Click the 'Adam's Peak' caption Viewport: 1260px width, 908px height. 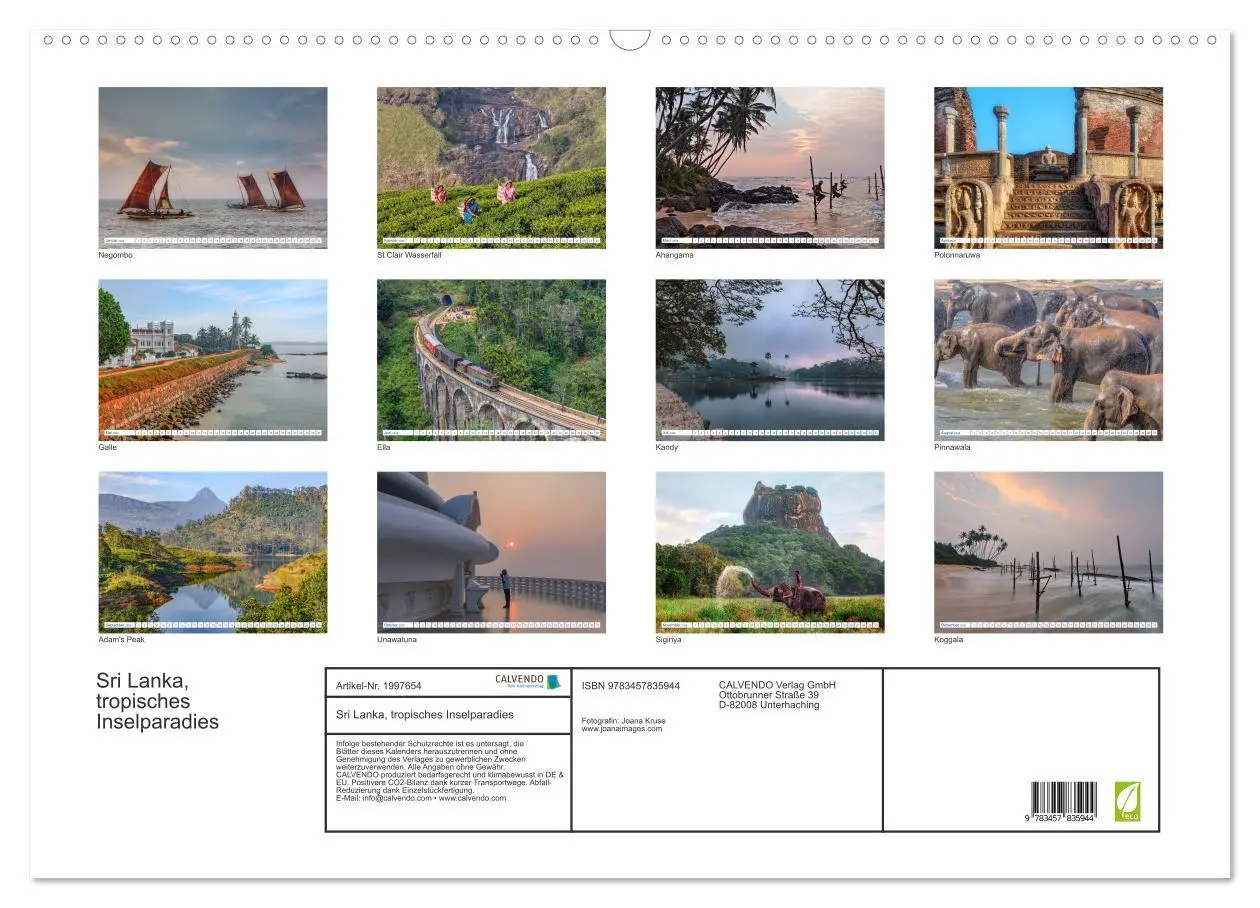[122, 639]
